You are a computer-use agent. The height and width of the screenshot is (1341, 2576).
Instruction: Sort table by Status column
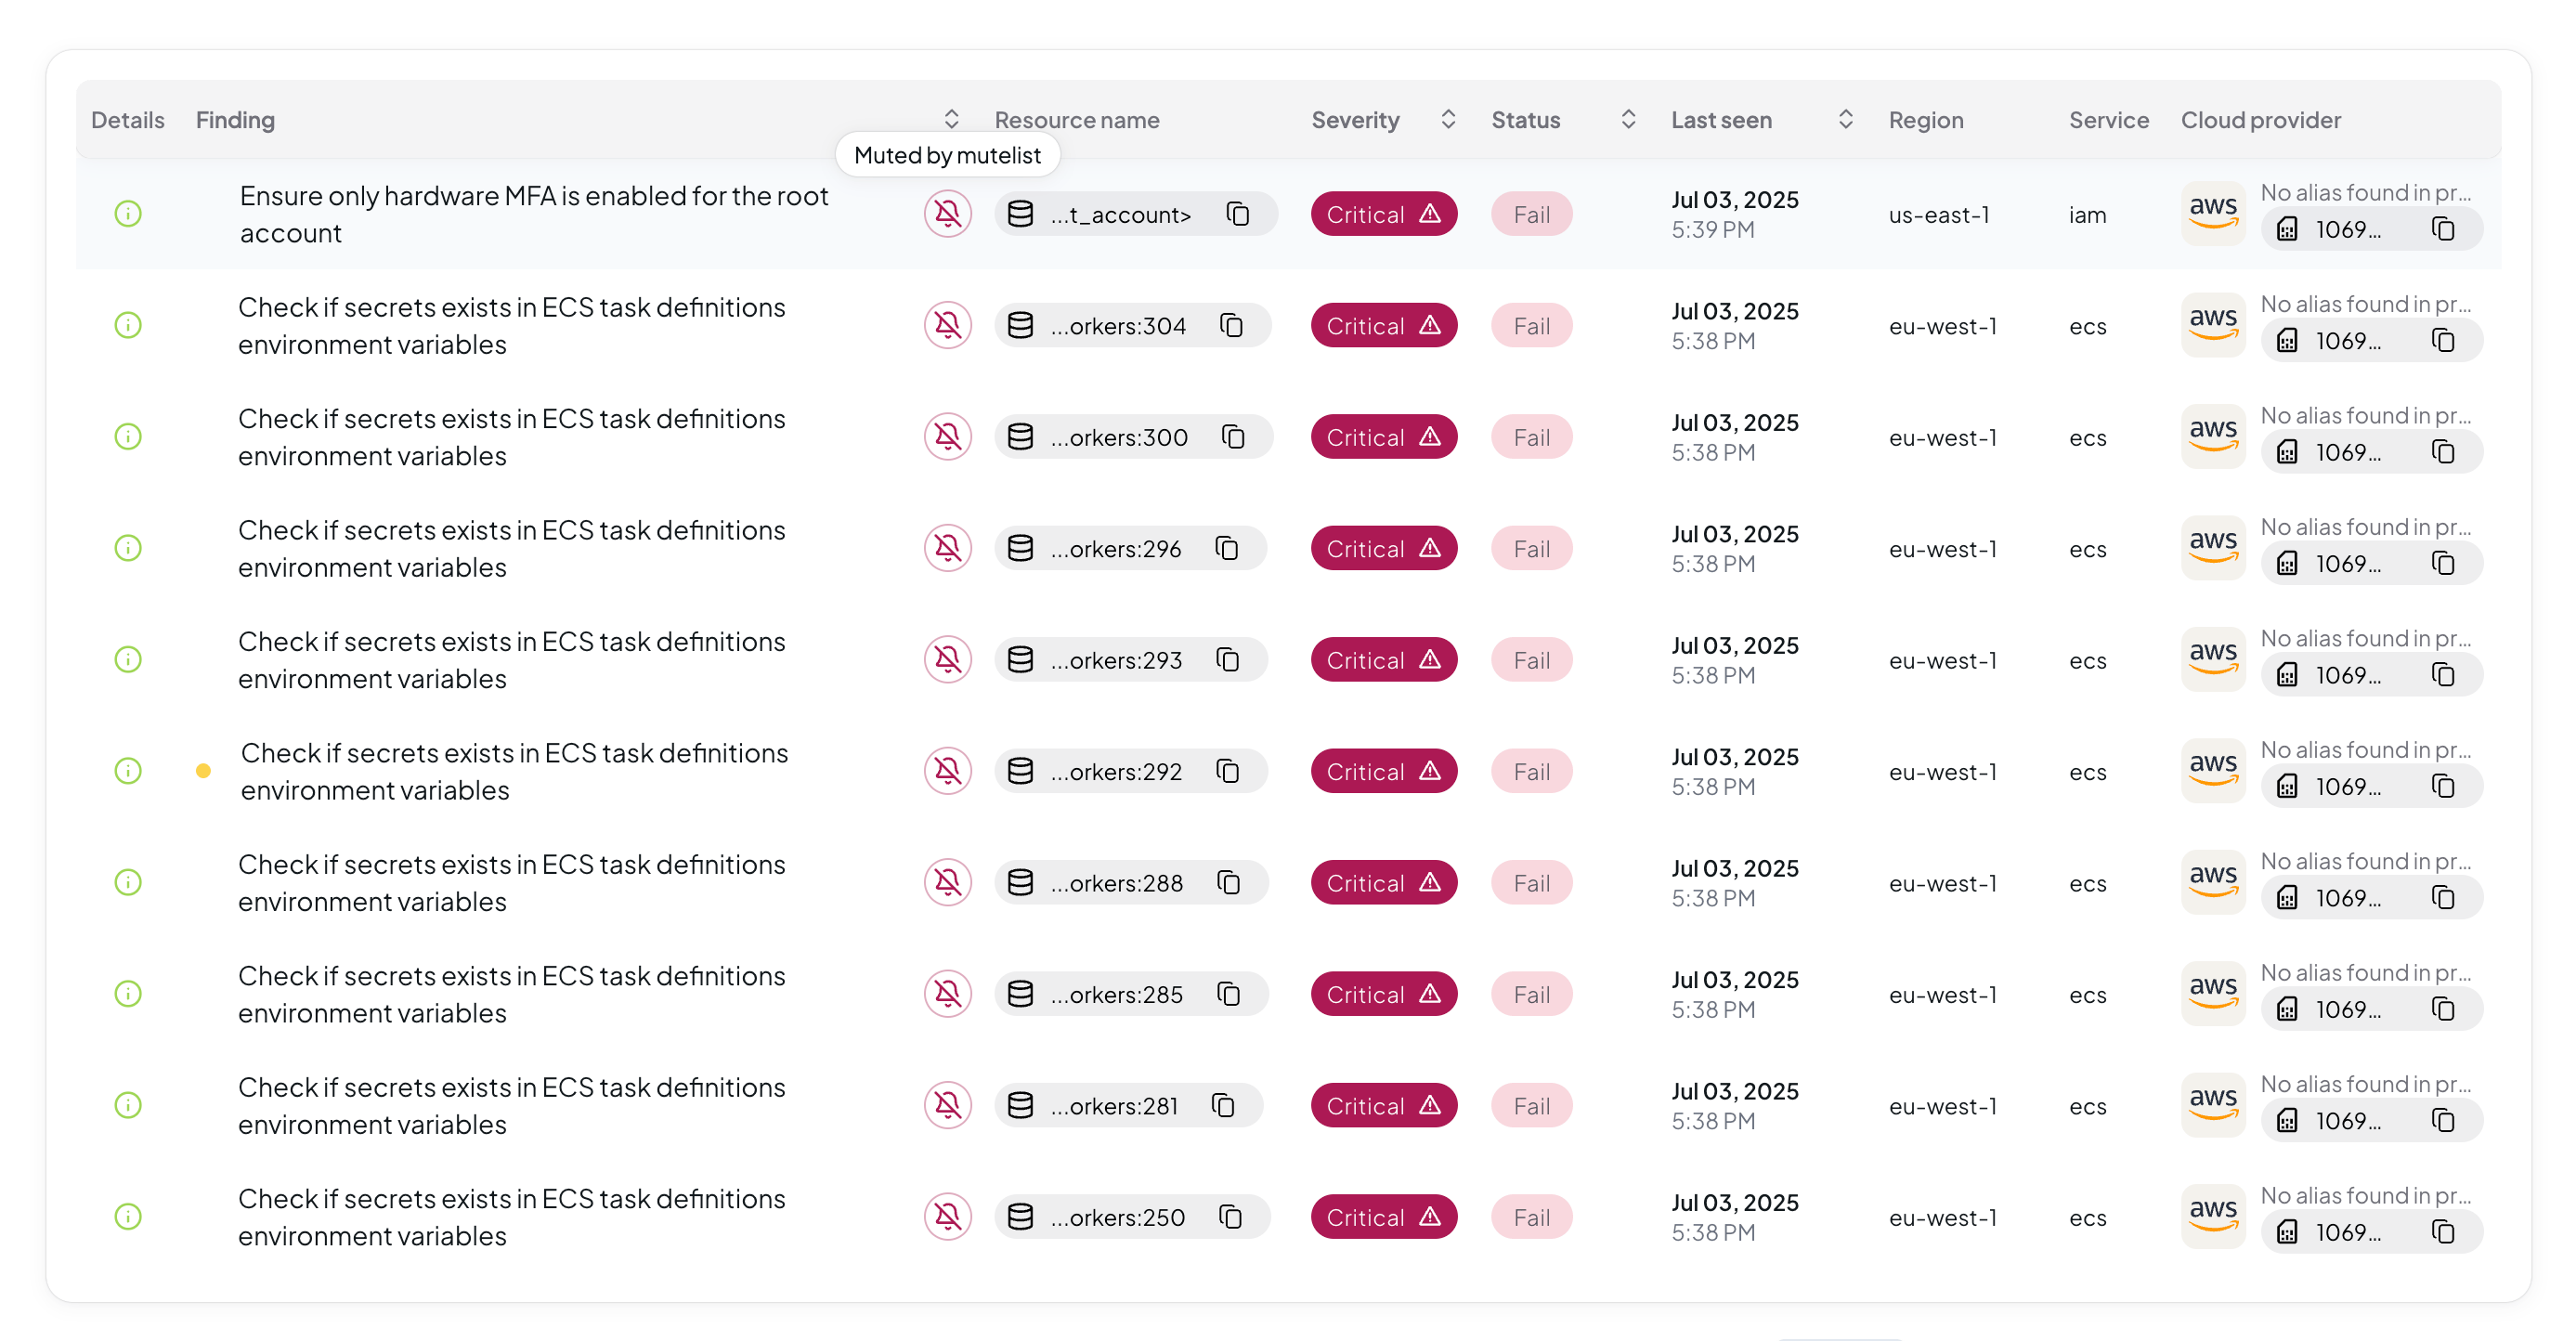pos(1628,119)
